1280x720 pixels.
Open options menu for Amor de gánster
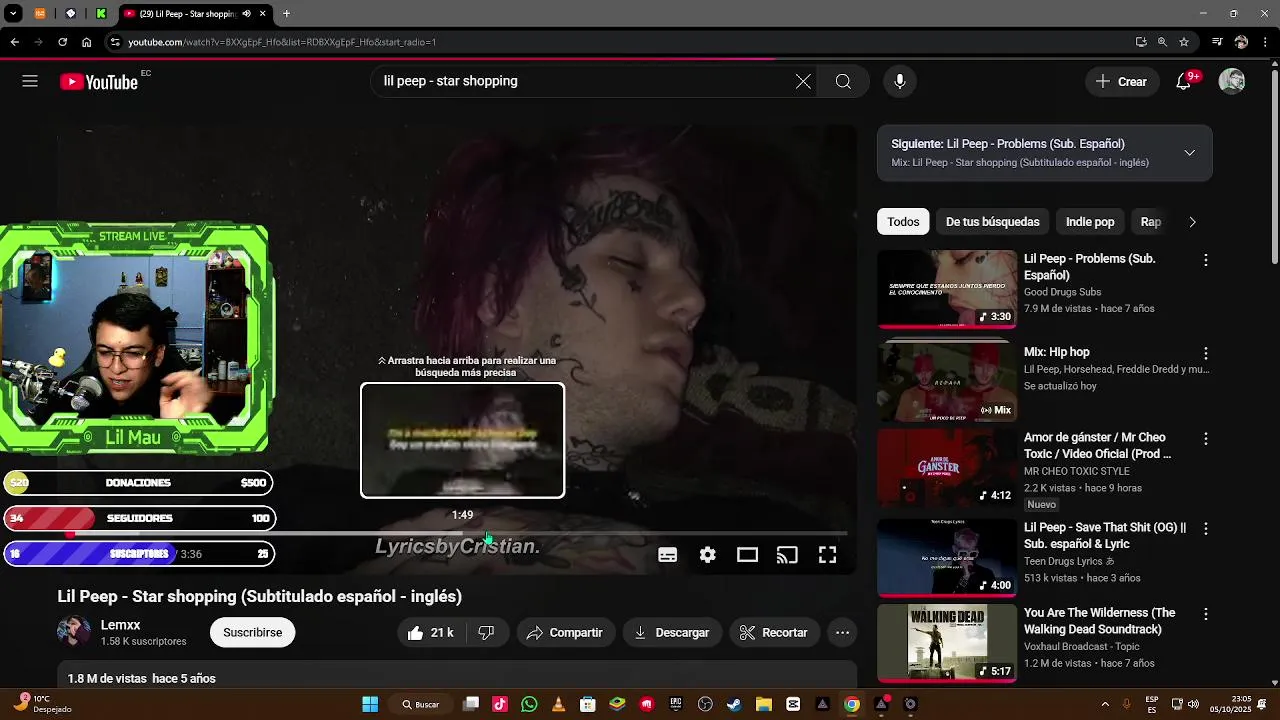pos(1206,439)
